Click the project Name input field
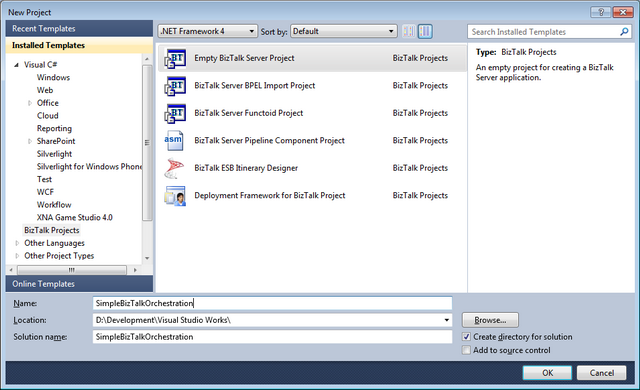This screenshot has height=390, width=640. point(272,303)
